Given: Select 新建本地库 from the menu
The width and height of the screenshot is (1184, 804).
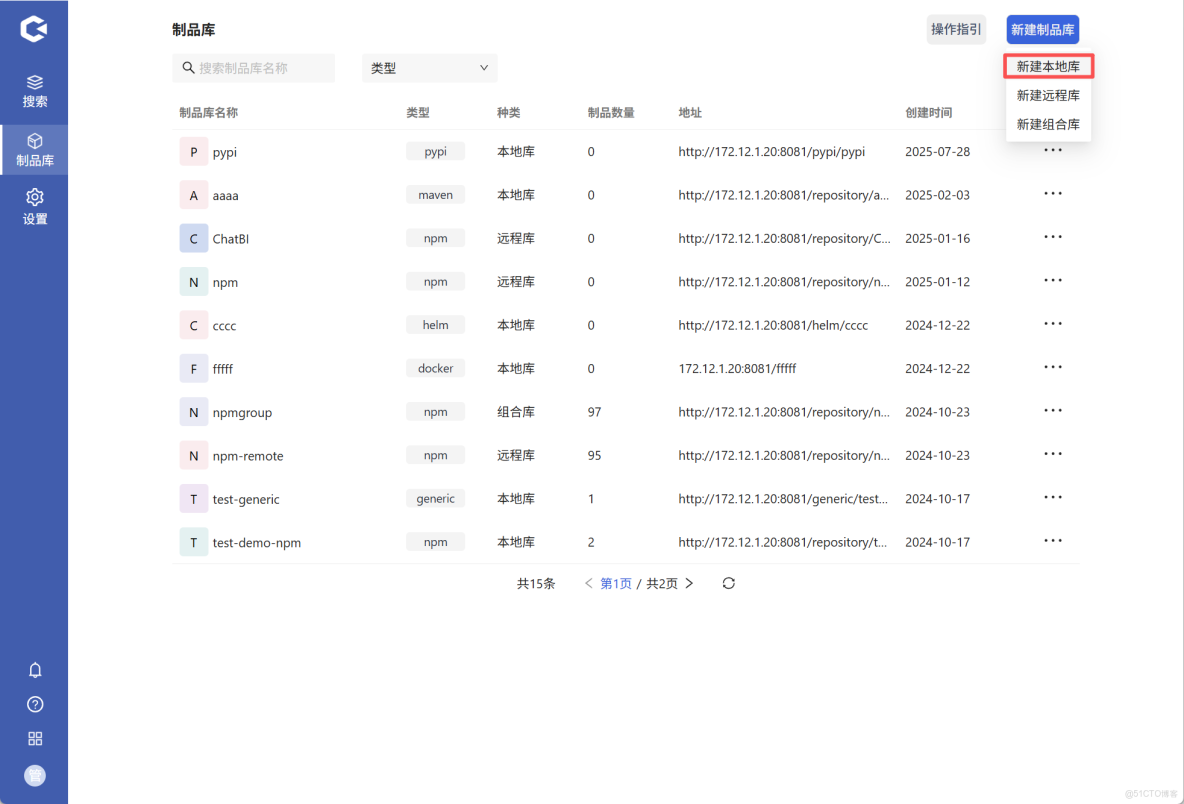Looking at the screenshot, I should coord(1048,66).
